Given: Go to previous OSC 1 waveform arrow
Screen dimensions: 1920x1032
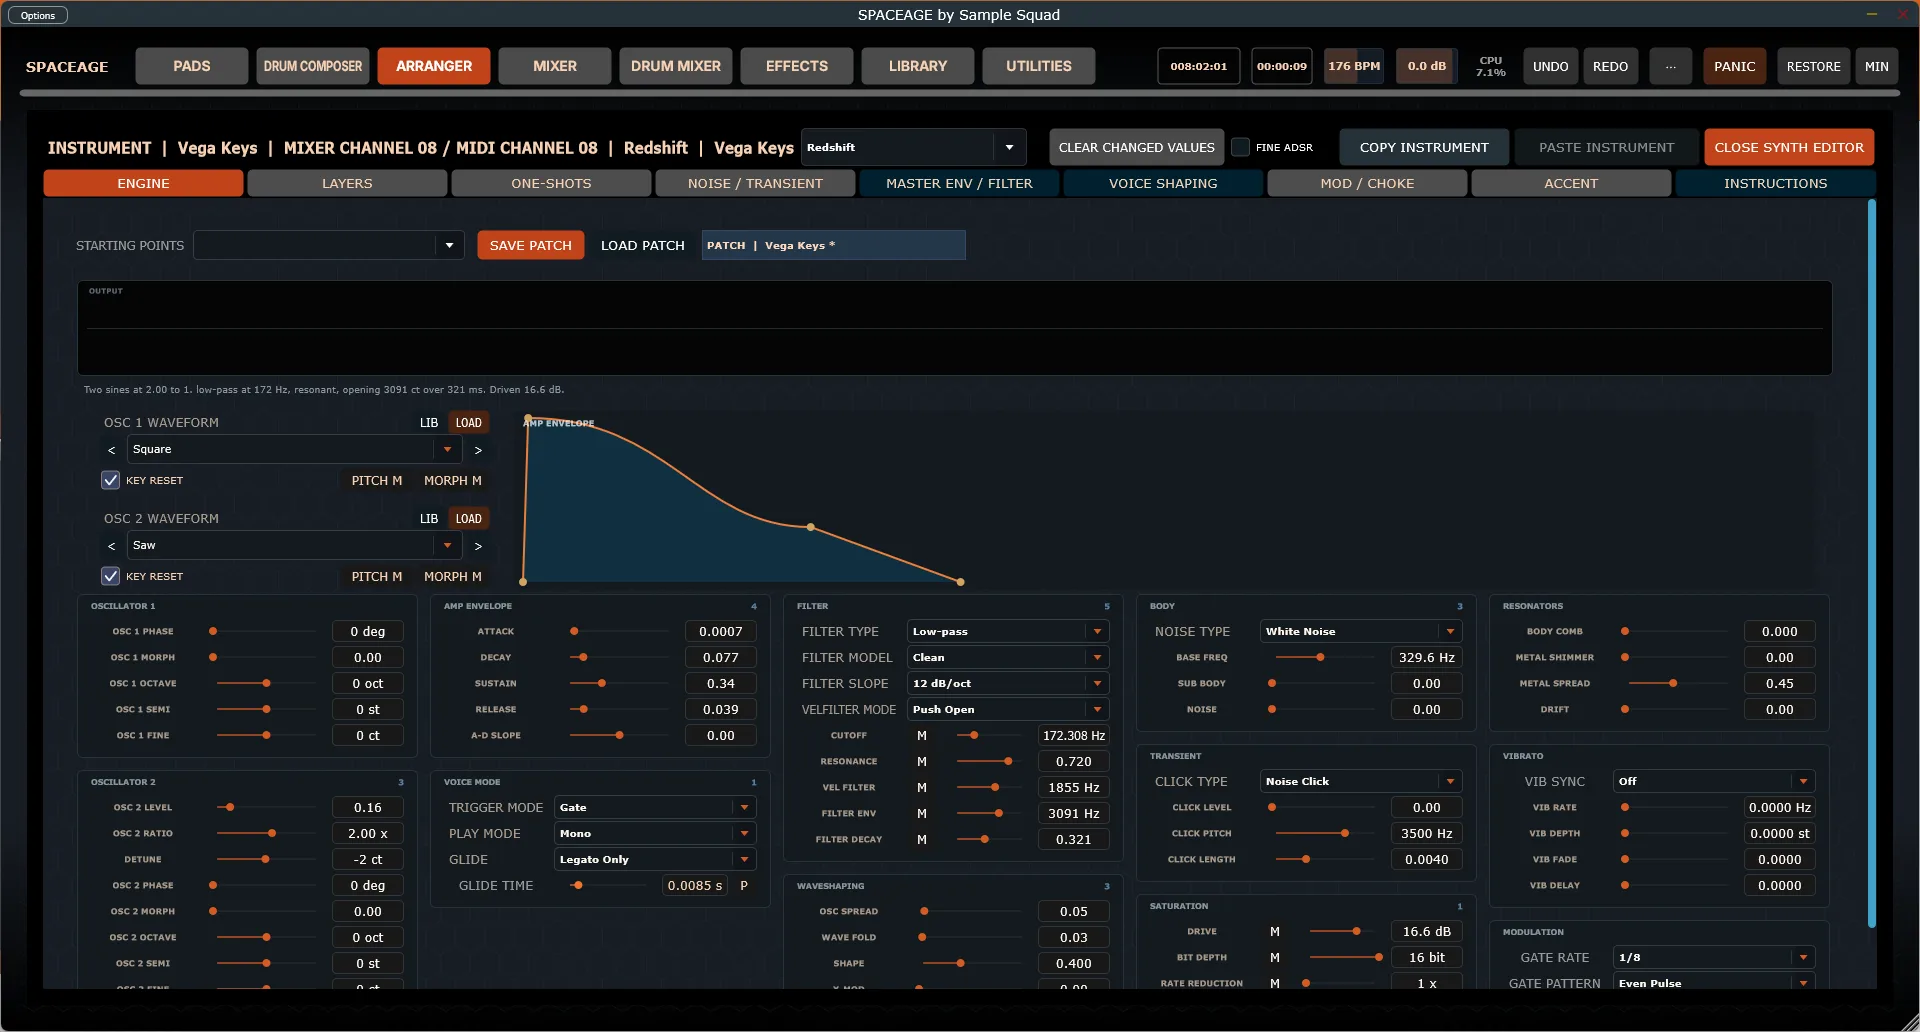Looking at the screenshot, I should [111, 450].
